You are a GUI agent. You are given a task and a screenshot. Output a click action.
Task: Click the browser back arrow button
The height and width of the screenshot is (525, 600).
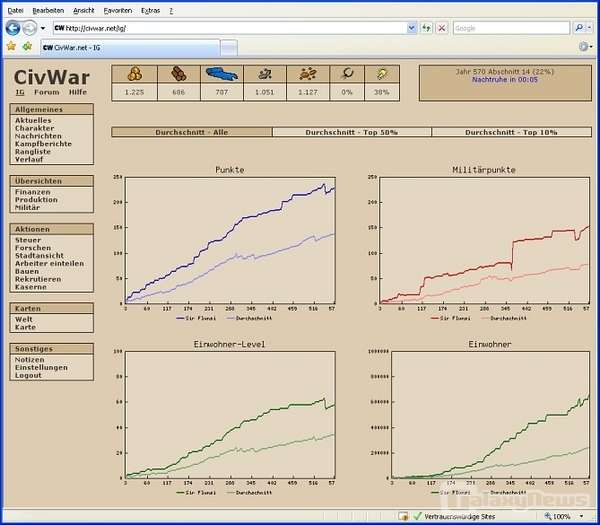[12, 28]
